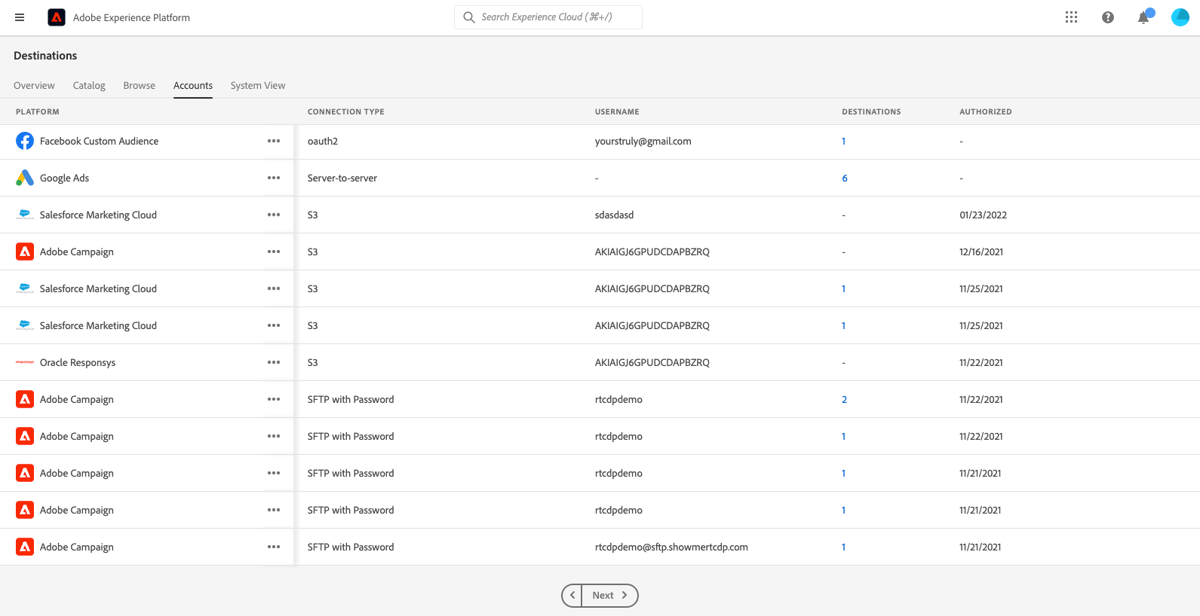The image size is (1200, 616).
Task: Check notifications via the bell icon
Action: [1143, 17]
